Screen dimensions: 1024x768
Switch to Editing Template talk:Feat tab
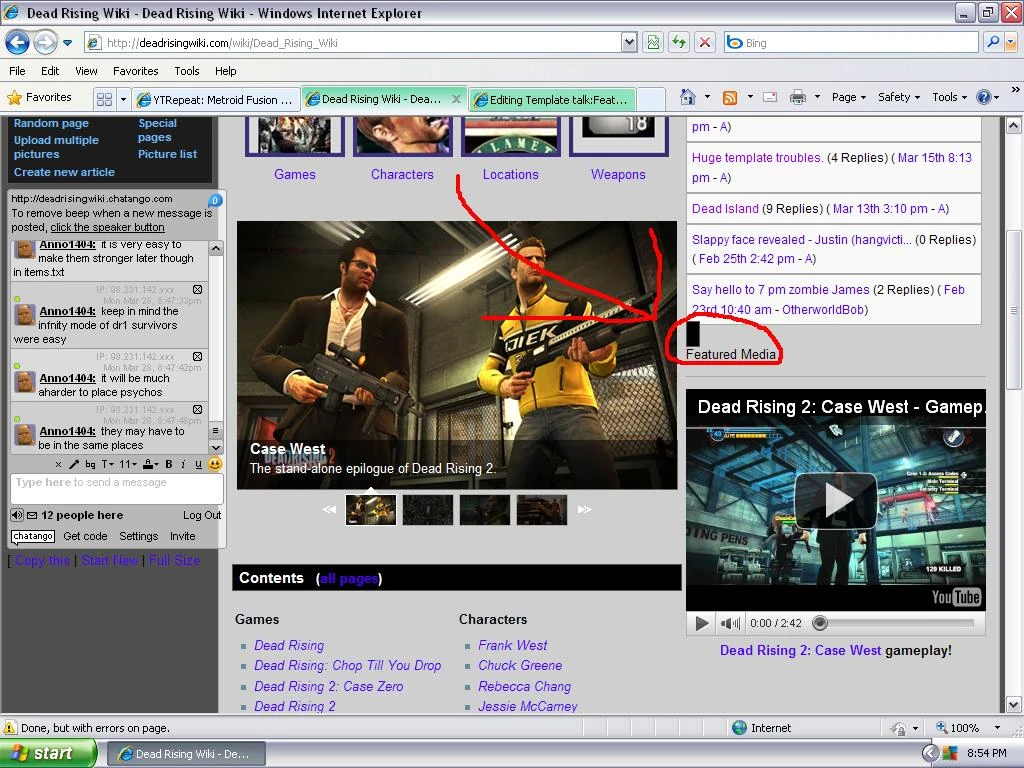552,99
